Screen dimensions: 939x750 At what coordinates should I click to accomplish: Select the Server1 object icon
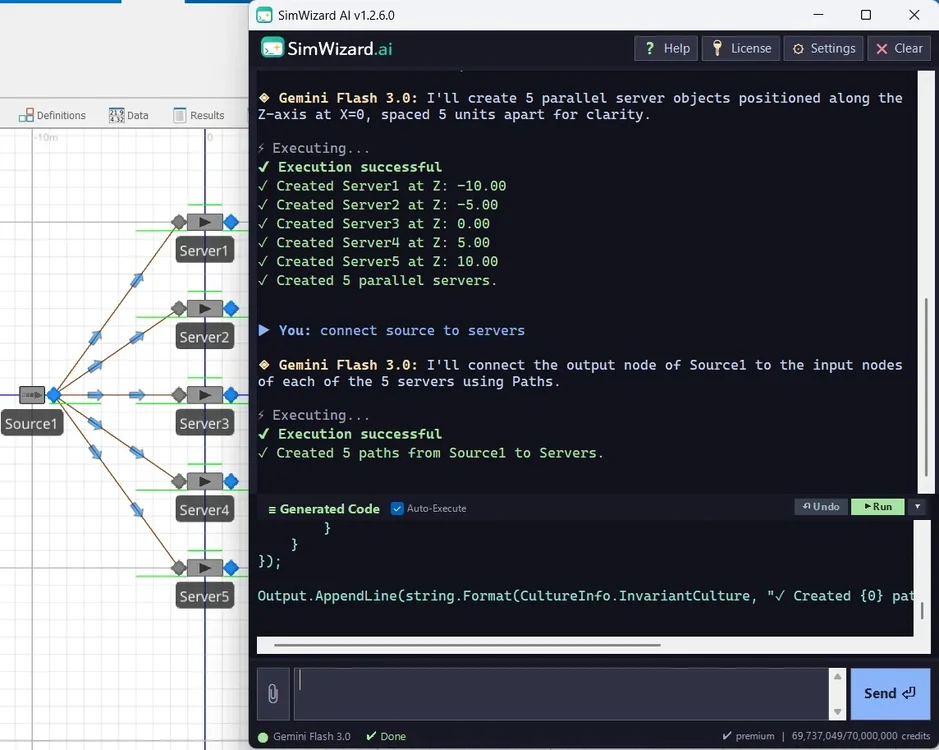tap(205, 222)
